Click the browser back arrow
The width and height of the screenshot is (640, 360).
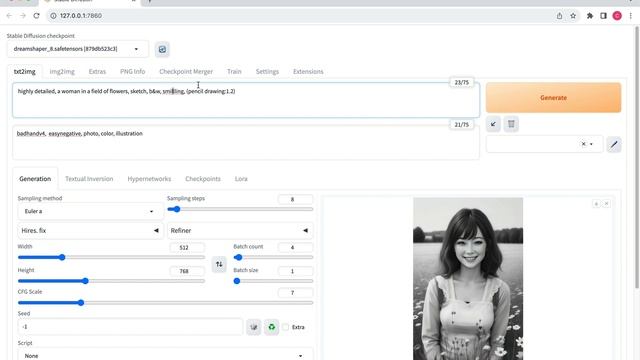click(x=9, y=16)
